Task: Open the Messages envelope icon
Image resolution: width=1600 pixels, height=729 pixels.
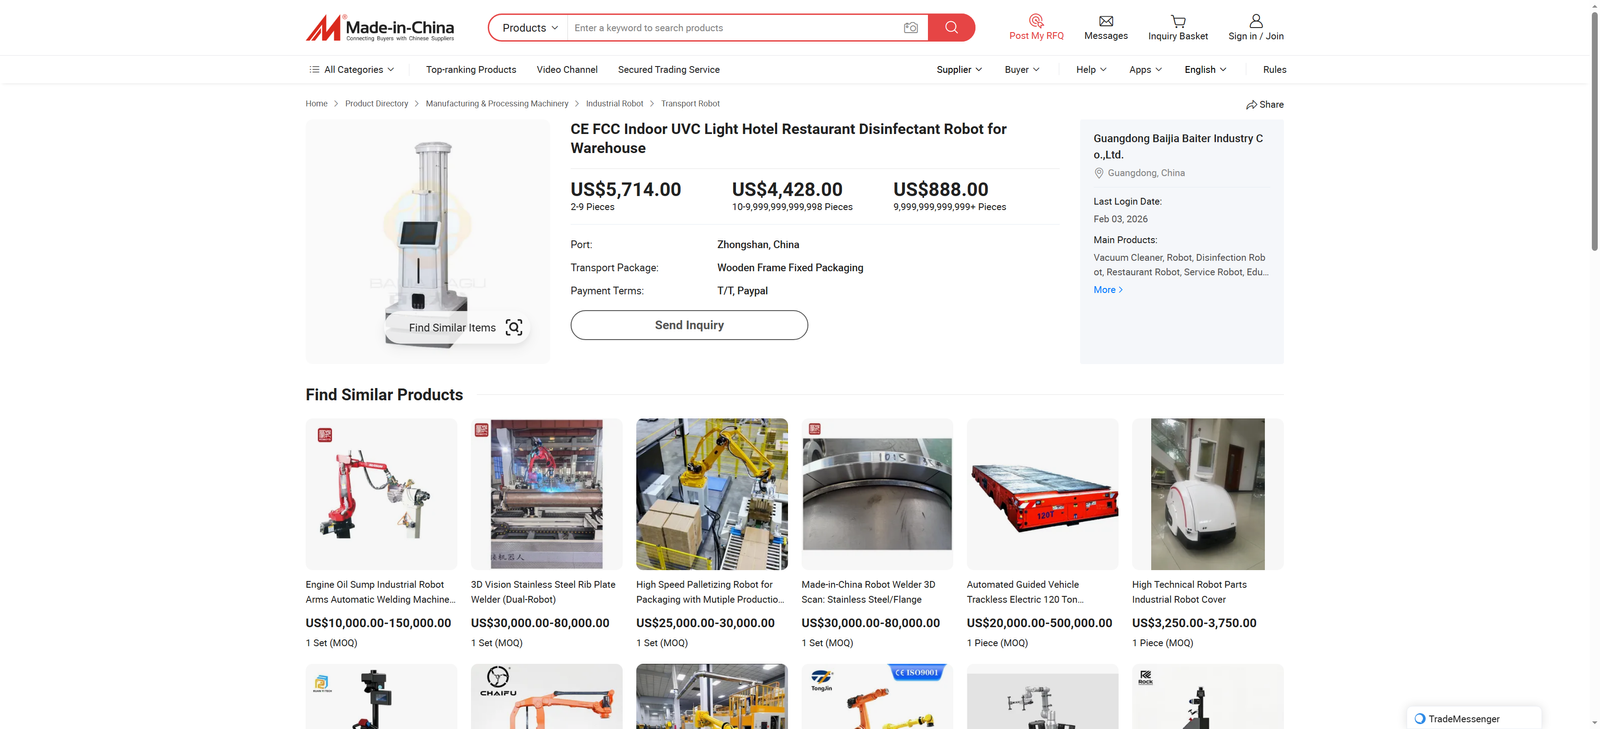Action: pyautogui.click(x=1106, y=21)
